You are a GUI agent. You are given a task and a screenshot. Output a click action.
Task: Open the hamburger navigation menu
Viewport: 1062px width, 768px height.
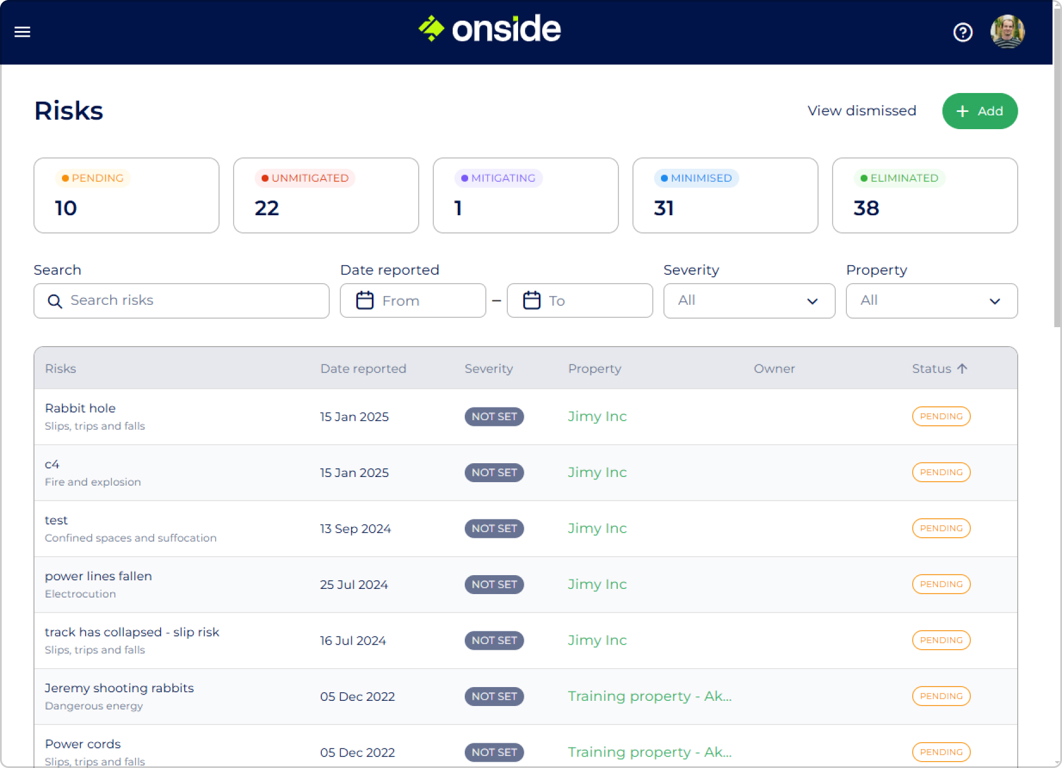coord(22,31)
